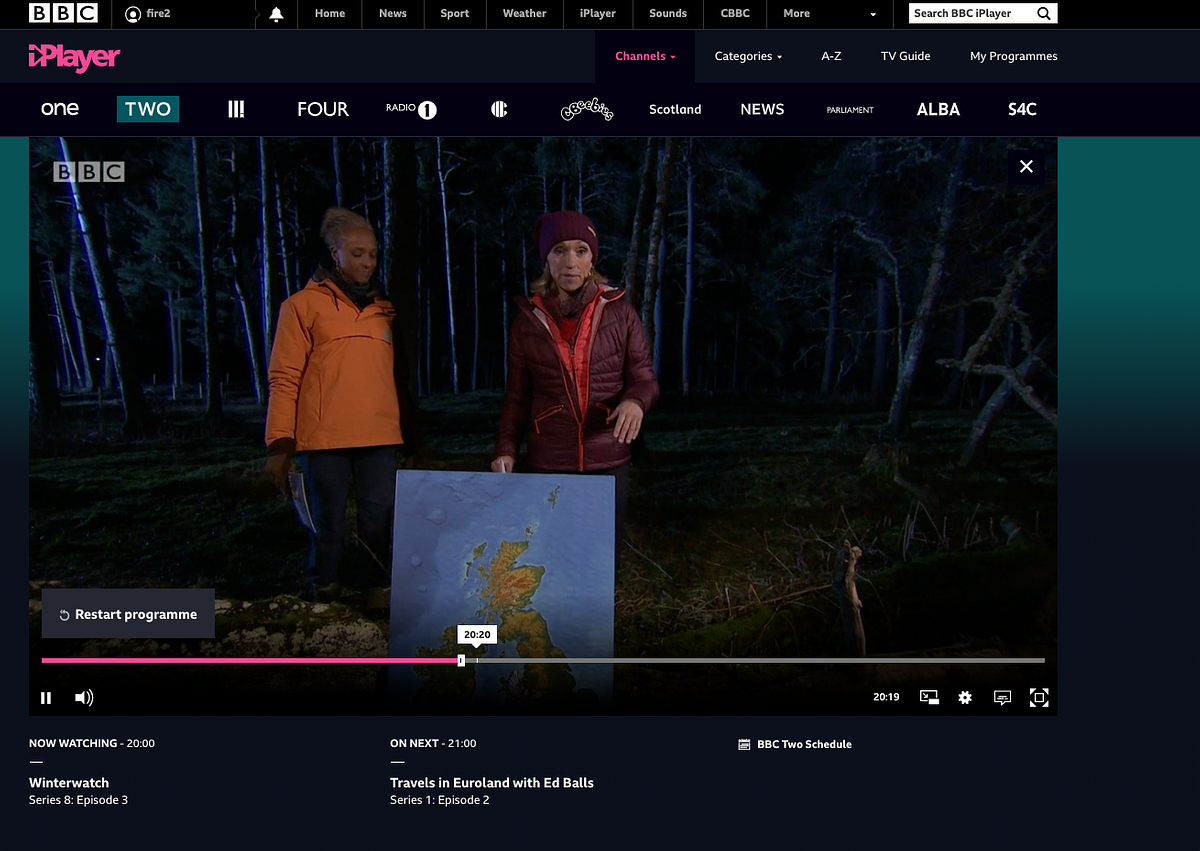Image resolution: width=1200 pixels, height=851 pixels.
Task: Expand the Channels dropdown
Action: 645,57
